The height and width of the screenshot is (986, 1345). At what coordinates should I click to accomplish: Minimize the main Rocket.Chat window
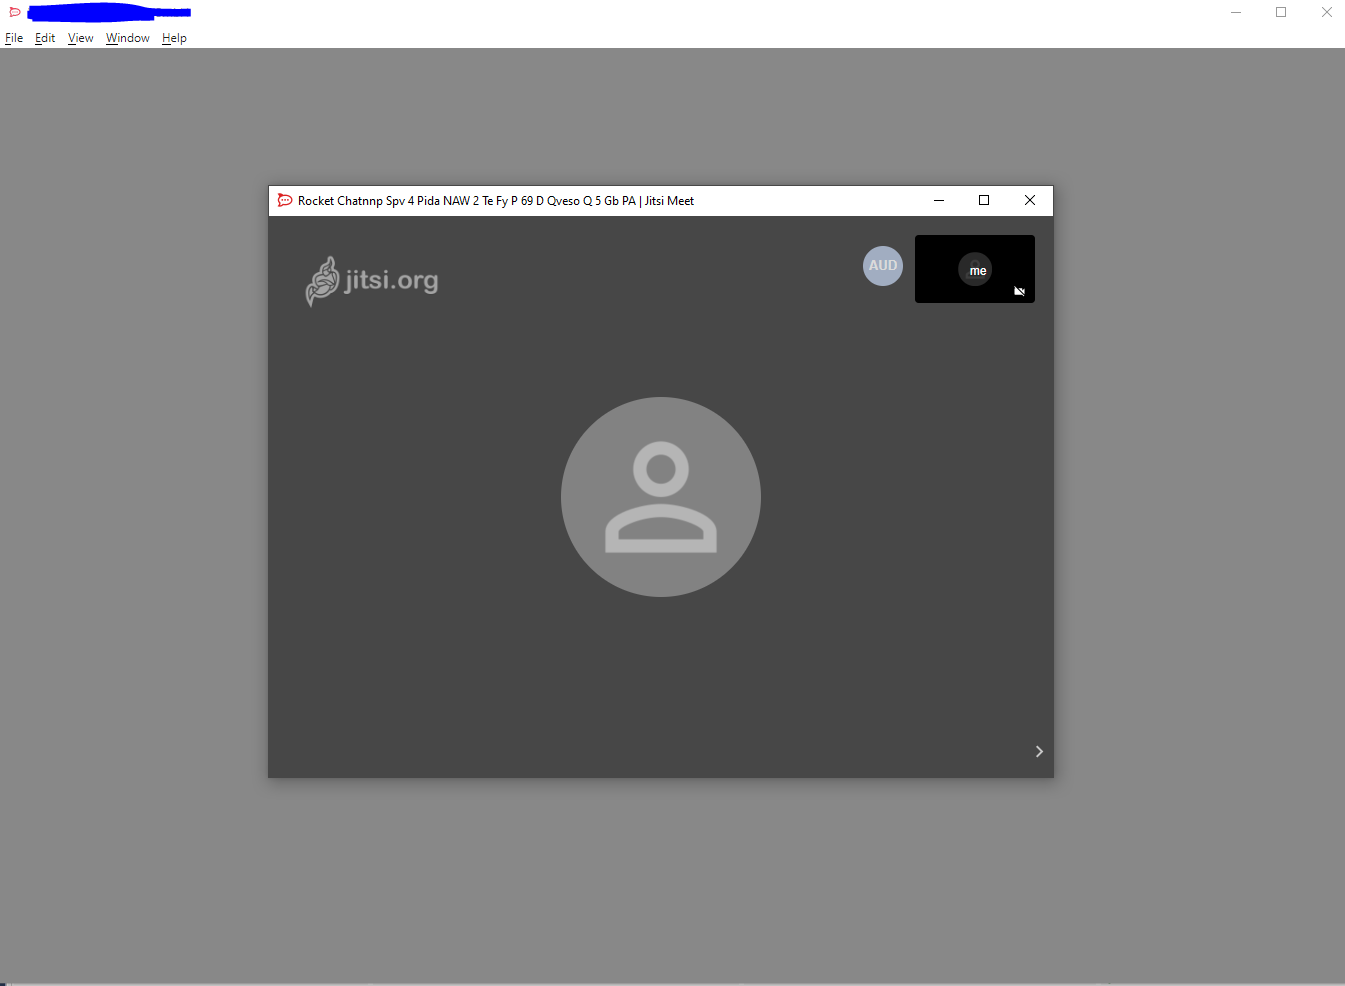coord(1236,12)
